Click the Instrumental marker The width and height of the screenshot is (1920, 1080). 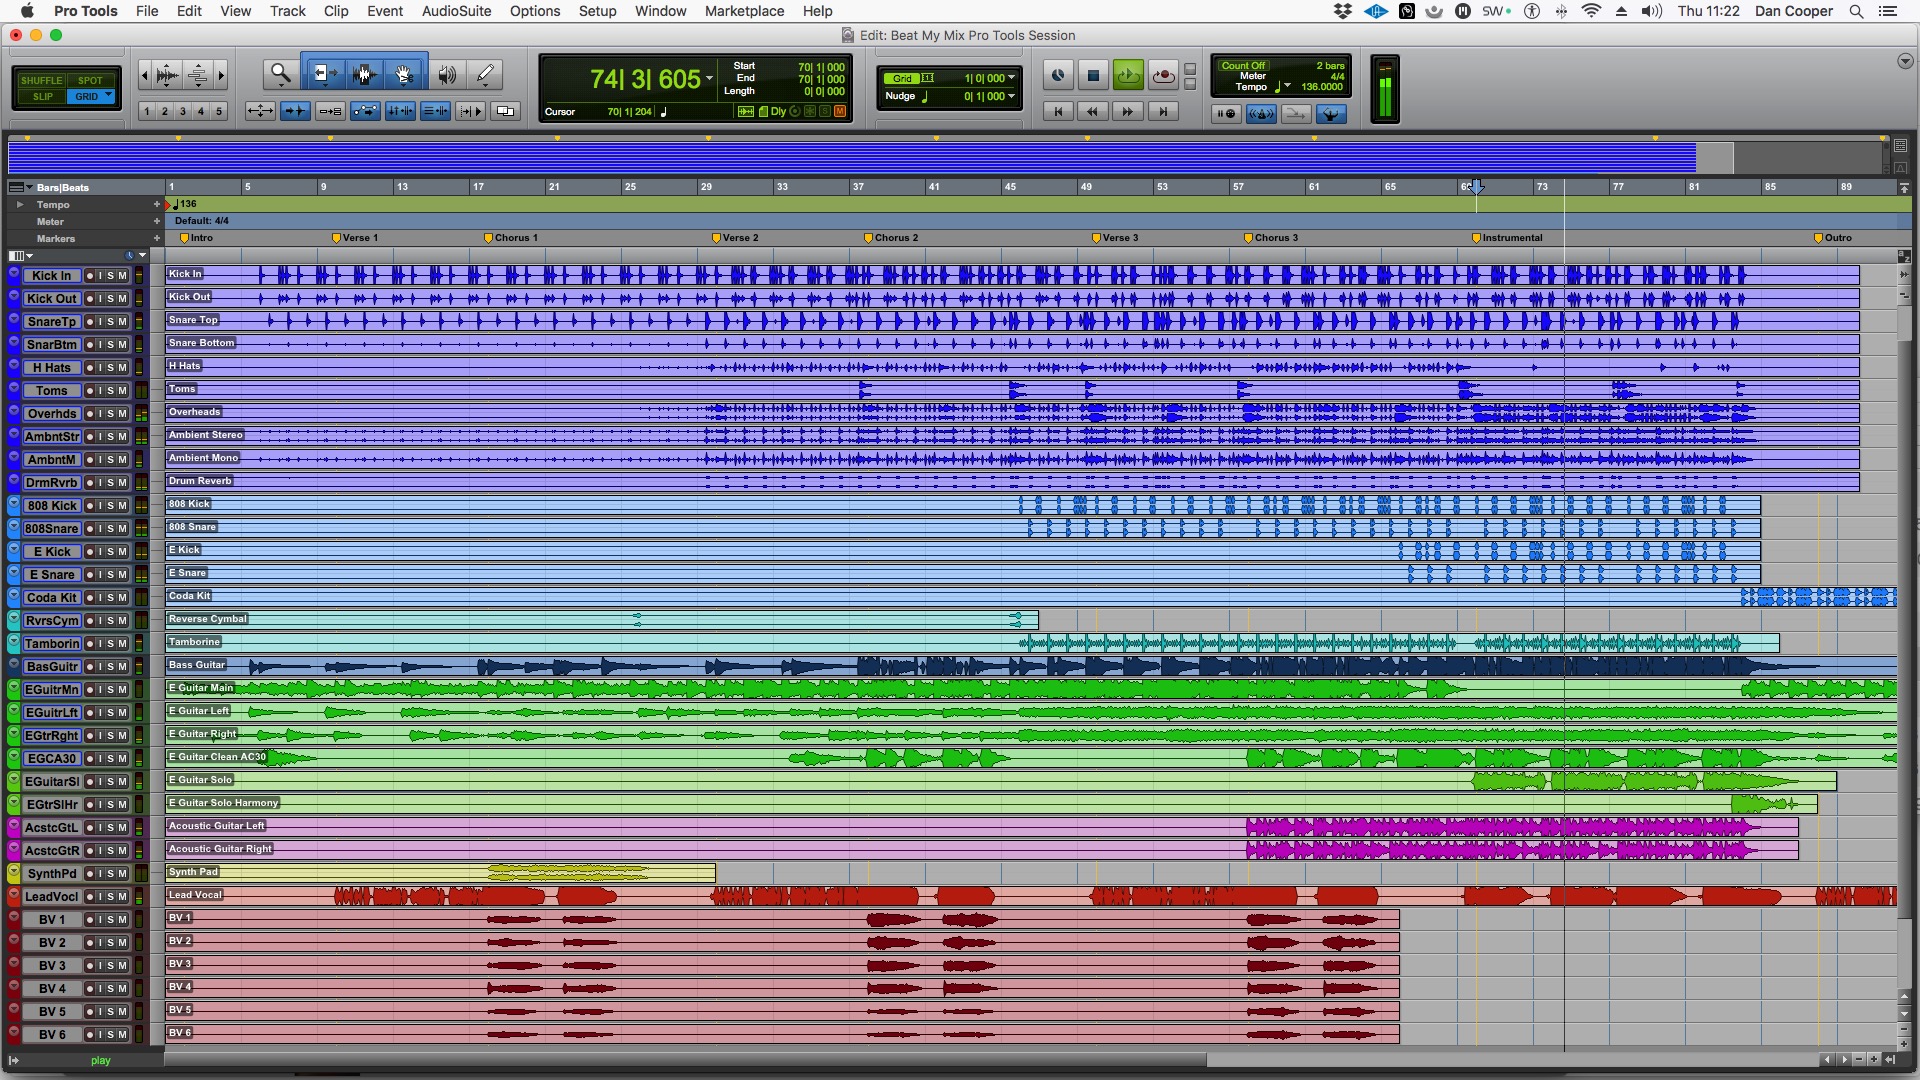point(1506,238)
